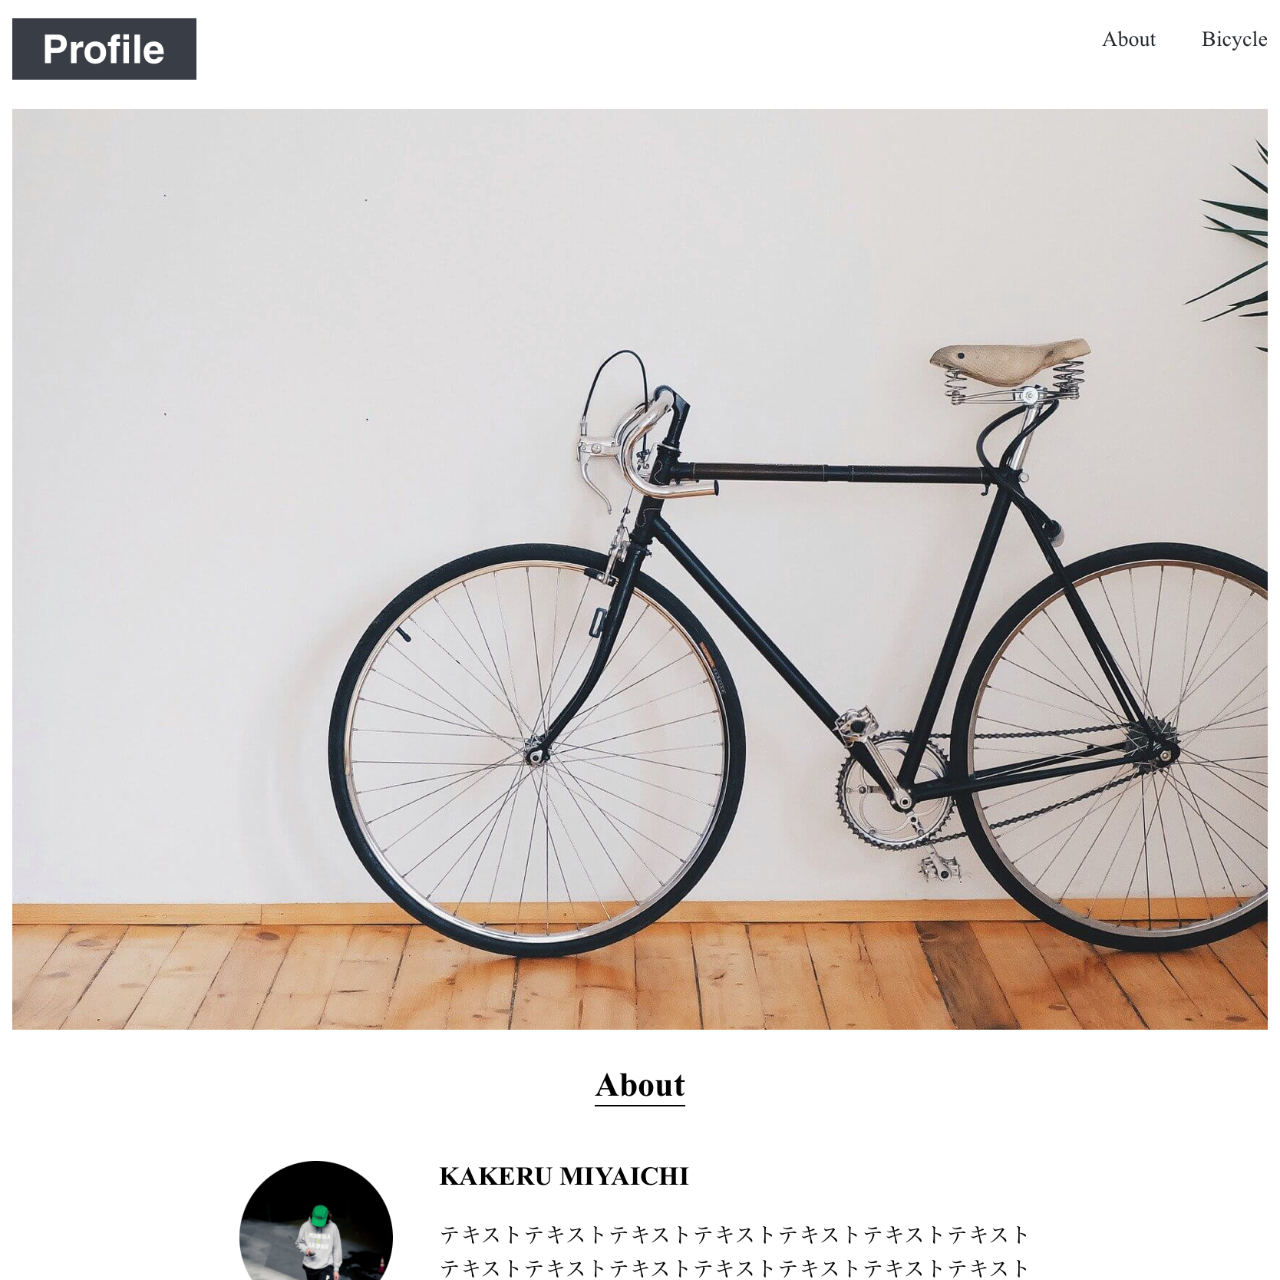Click the bicycle hero image
1280x1280 pixels.
(x=640, y=569)
